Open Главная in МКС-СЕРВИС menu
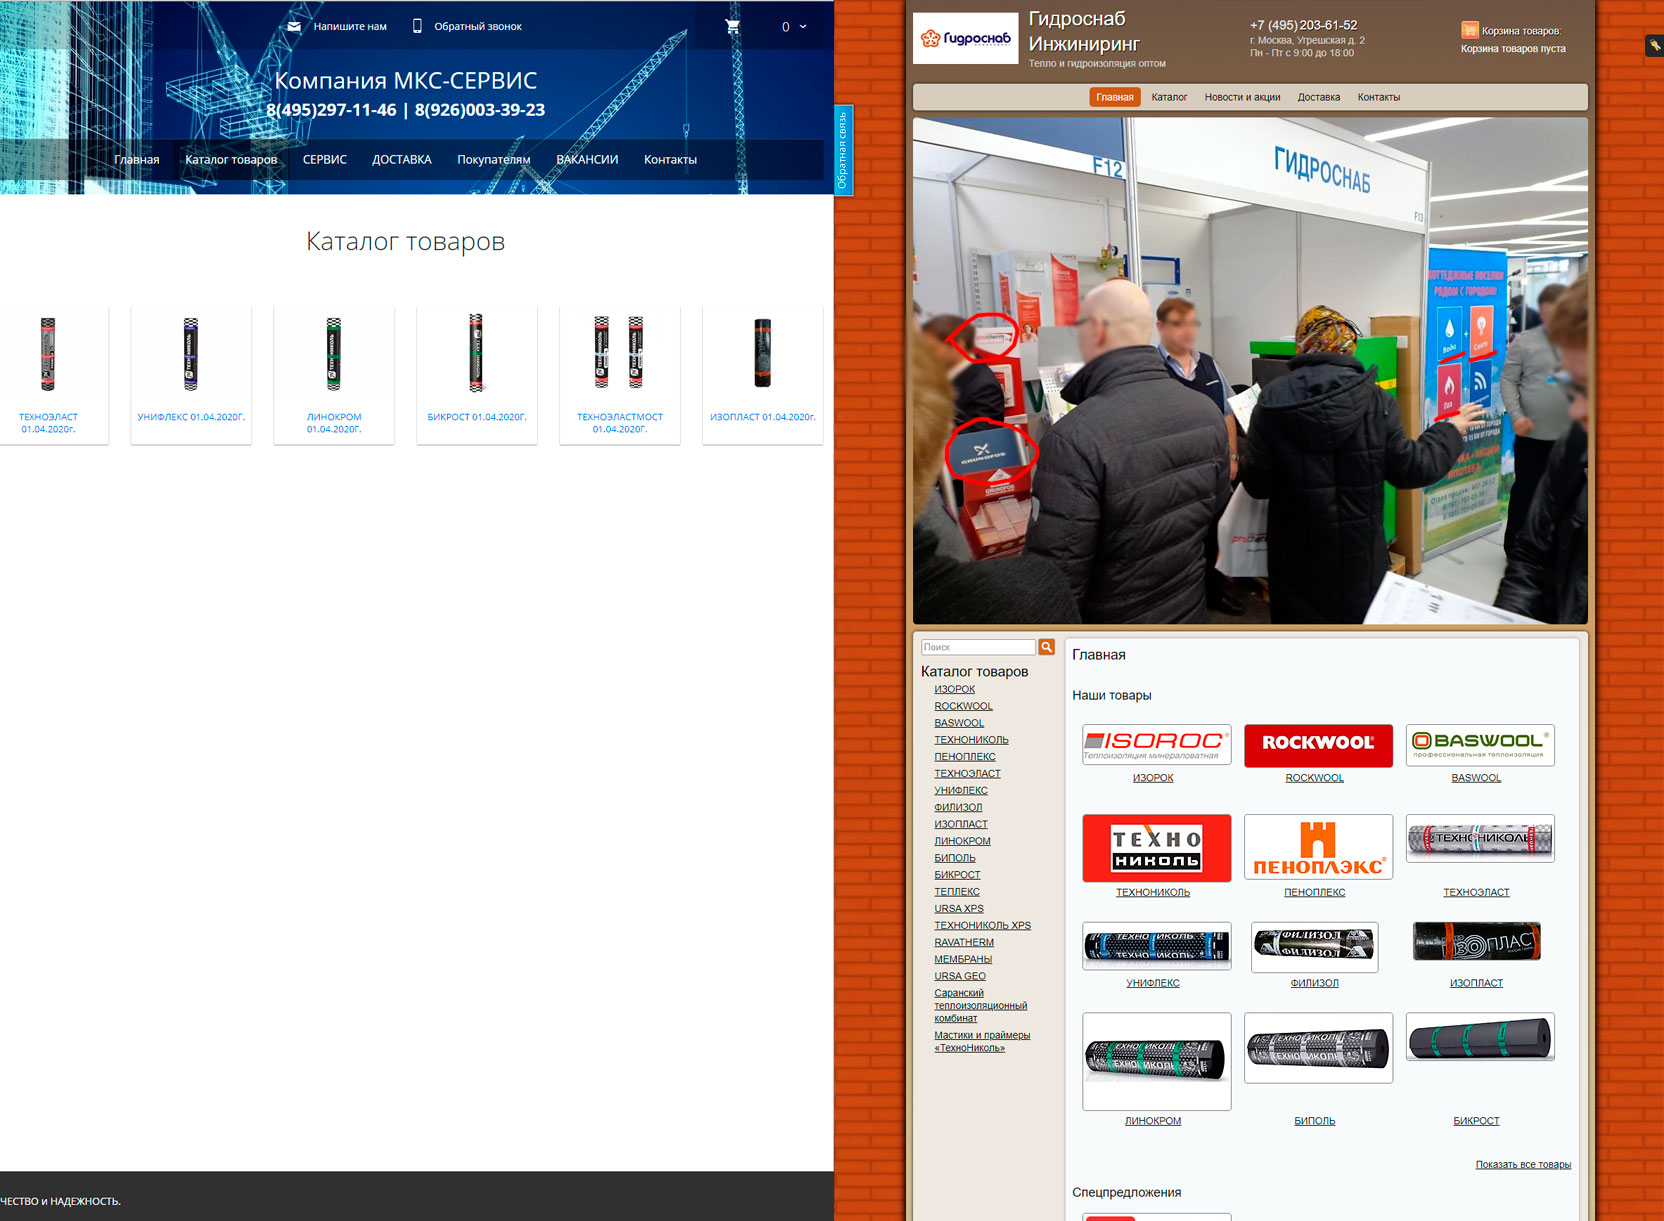Screen dimensions: 1664x1221 click(x=137, y=160)
